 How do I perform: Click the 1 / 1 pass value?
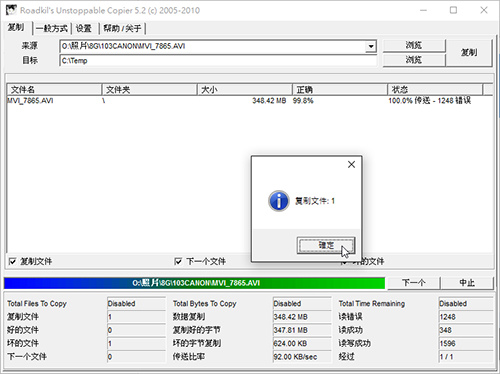pyautogui.click(x=466, y=357)
